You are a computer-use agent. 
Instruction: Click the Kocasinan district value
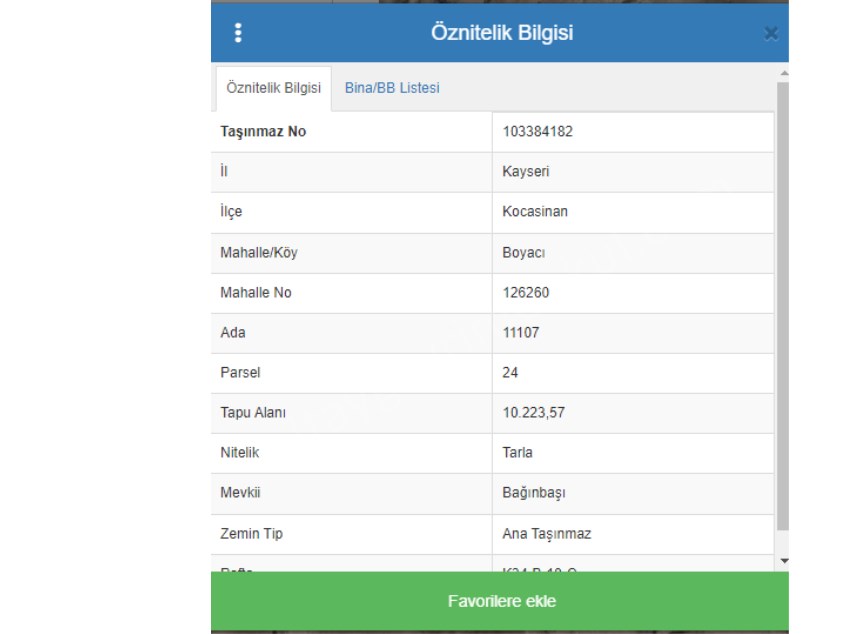(x=535, y=212)
